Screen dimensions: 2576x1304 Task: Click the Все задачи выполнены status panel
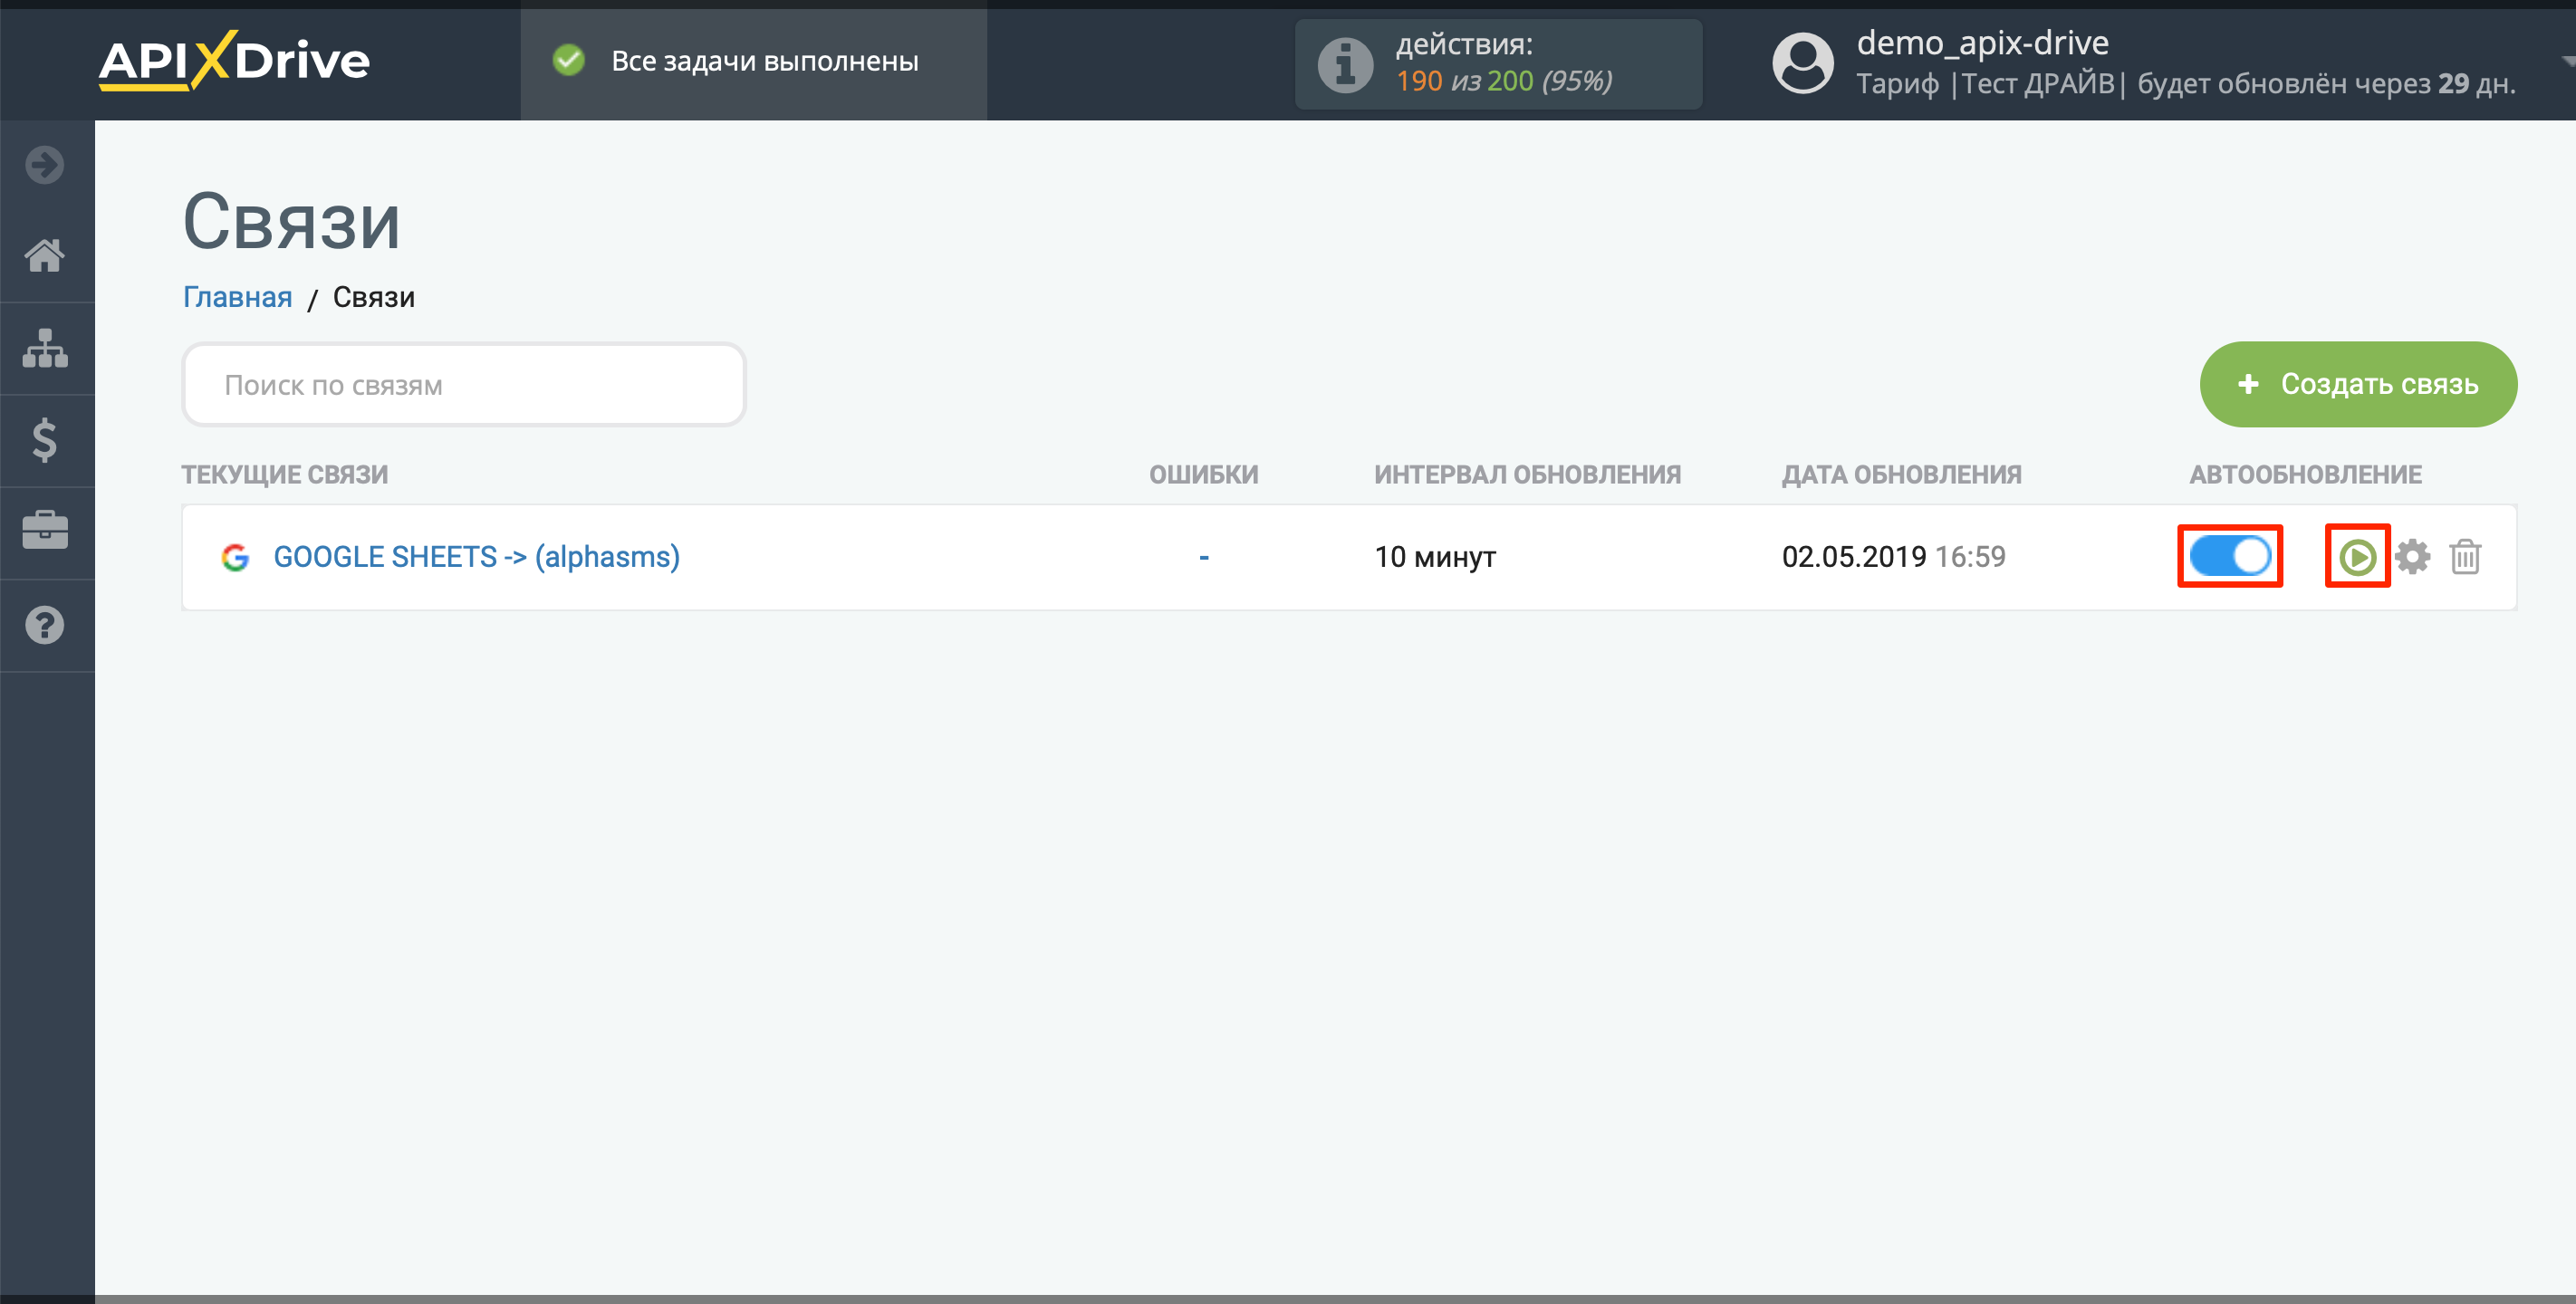point(754,61)
